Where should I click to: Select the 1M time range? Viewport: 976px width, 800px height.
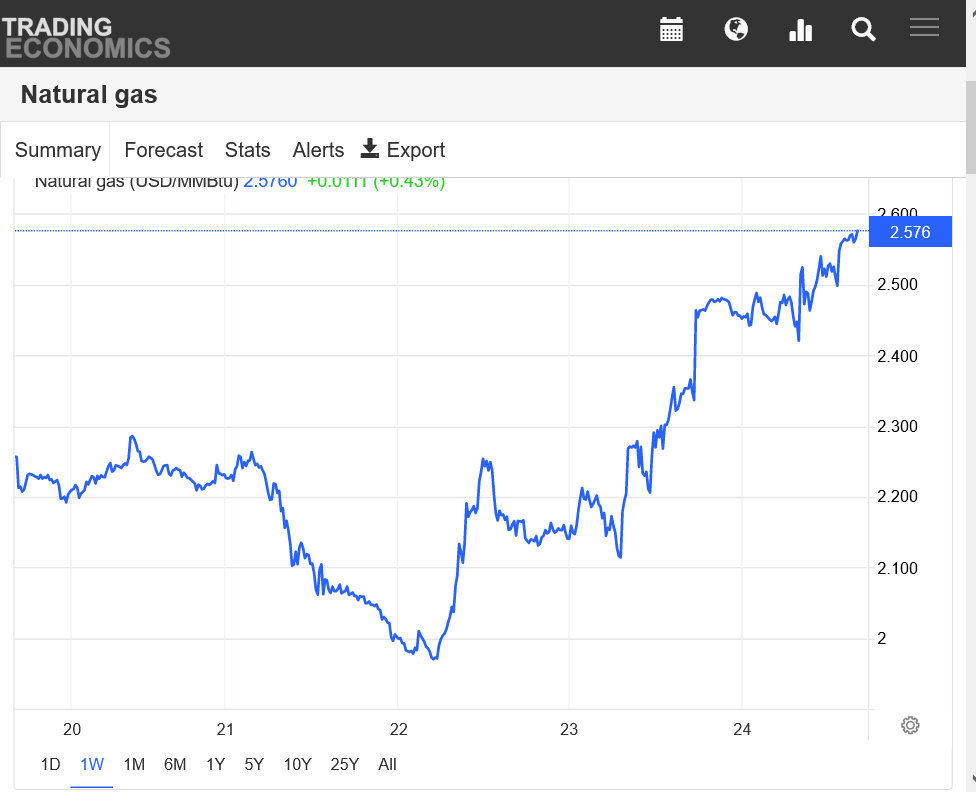pos(134,765)
